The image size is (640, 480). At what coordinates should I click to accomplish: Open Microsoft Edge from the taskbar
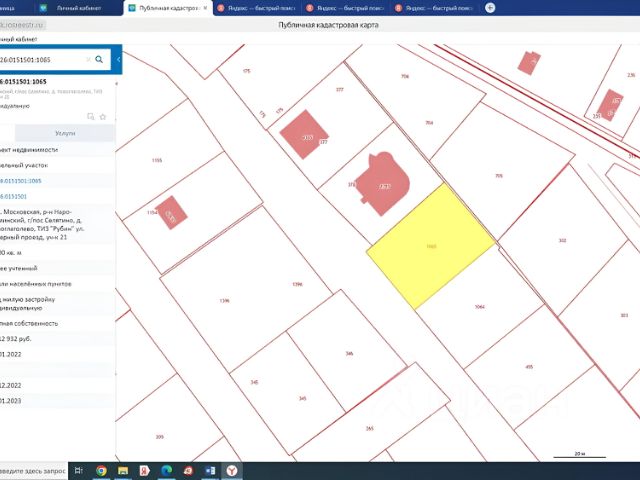pos(167,471)
